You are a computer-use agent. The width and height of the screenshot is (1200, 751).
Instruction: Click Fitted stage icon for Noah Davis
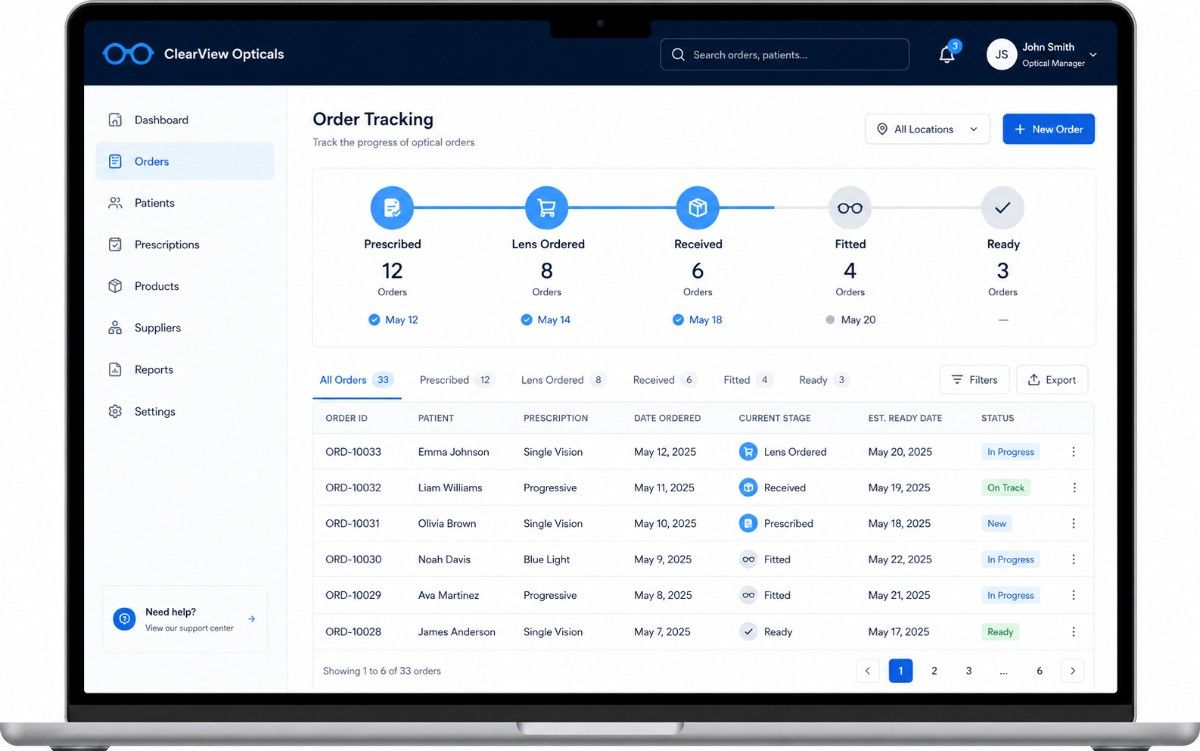point(748,560)
